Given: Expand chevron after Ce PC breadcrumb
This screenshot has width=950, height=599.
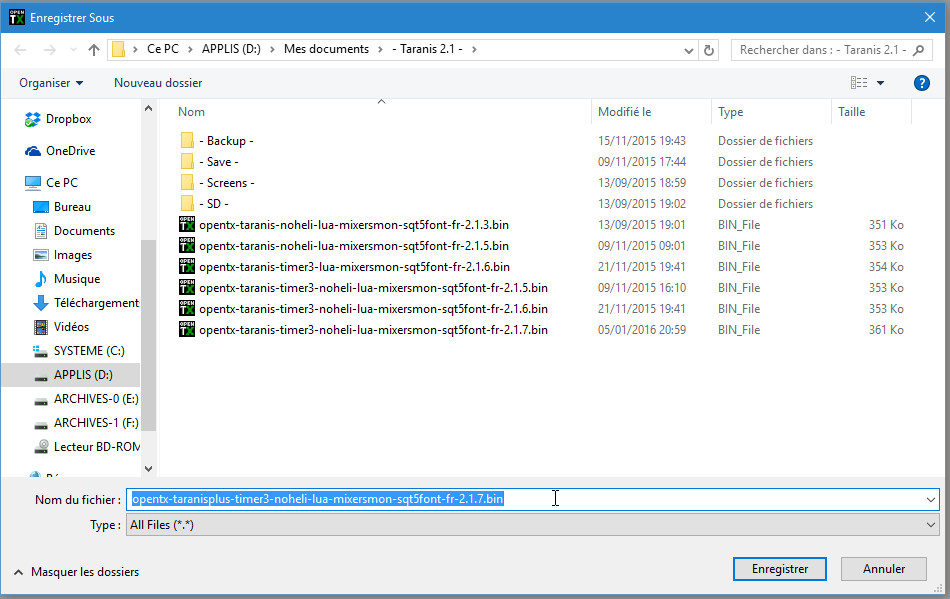Looking at the screenshot, I should coord(190,50).
